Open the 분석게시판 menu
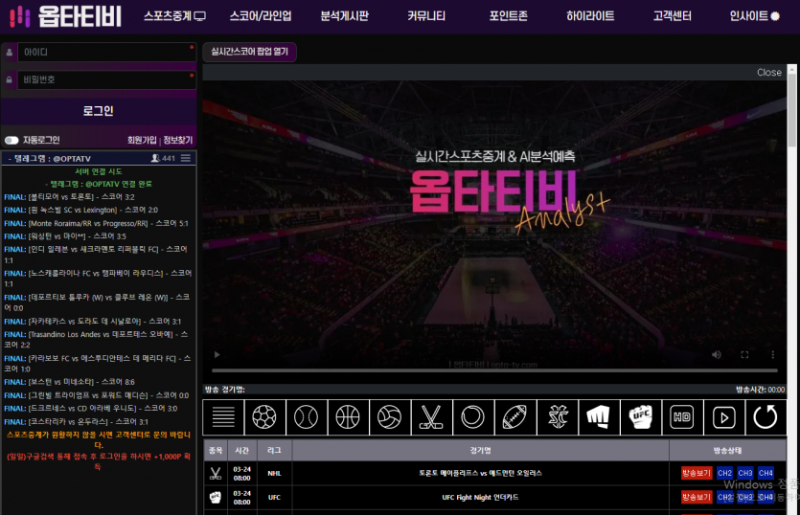Image resolution: width=800 pixels, height=515 pixels. [x=344, y=16]
